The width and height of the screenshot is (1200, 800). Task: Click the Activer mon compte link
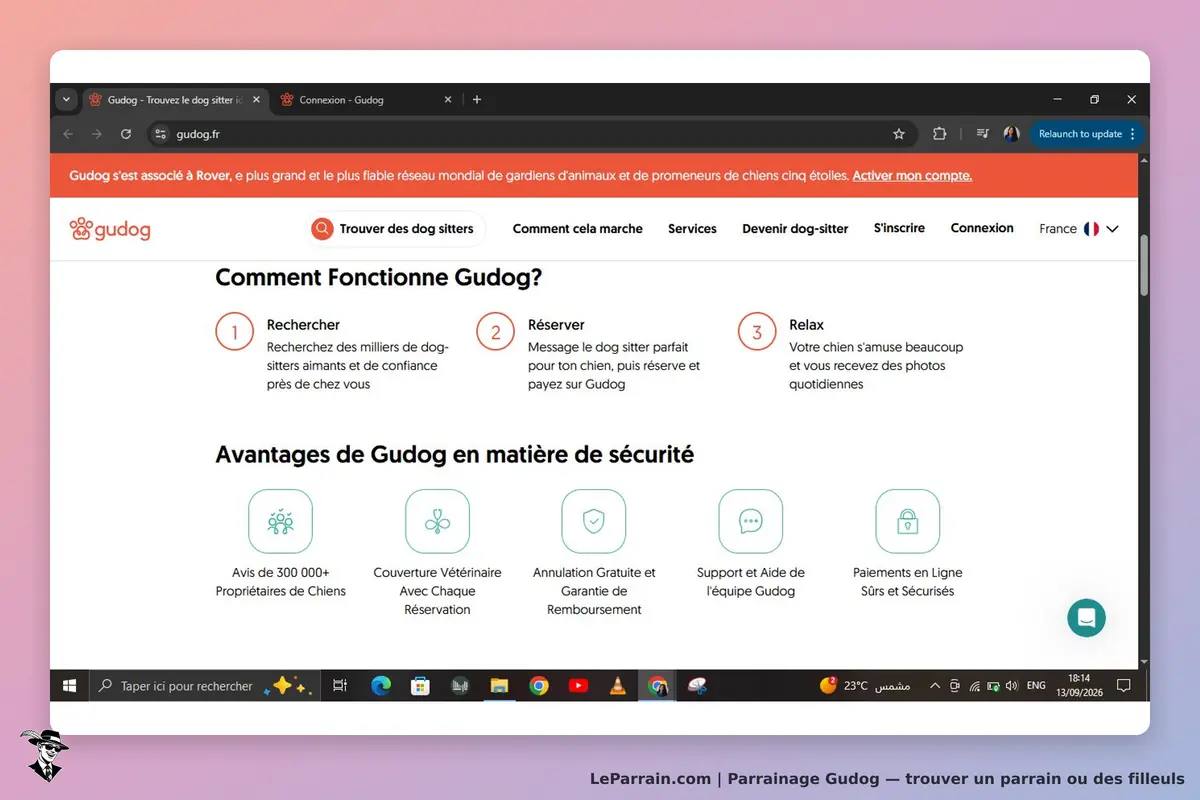pyautogui.click(x=912, y=176)
